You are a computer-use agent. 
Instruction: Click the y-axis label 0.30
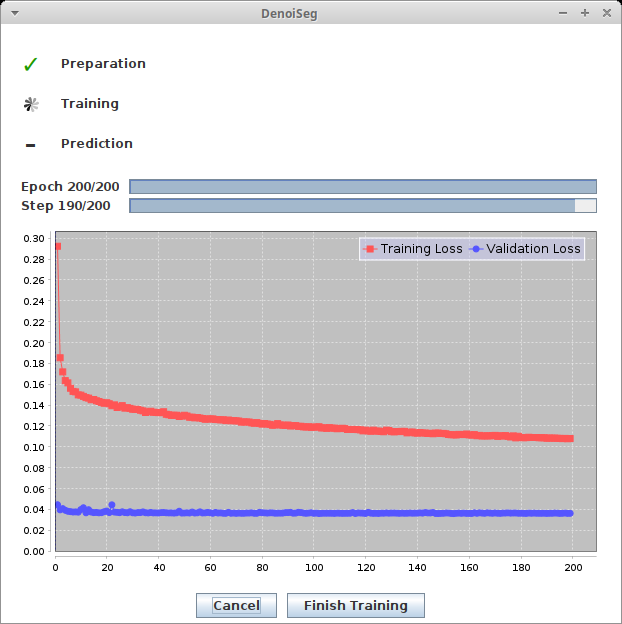click(x=34, y=238)
